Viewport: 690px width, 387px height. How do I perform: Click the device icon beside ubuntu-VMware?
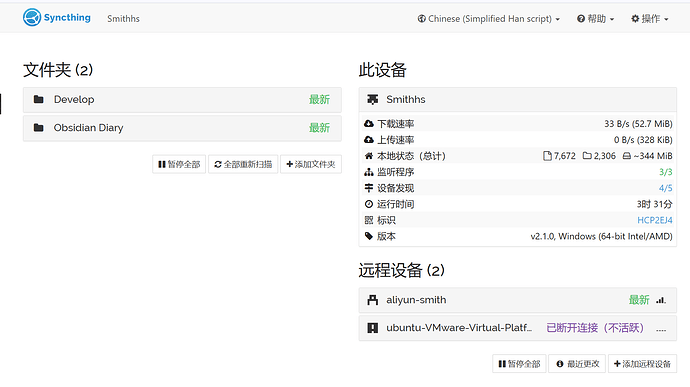point(373,328)
